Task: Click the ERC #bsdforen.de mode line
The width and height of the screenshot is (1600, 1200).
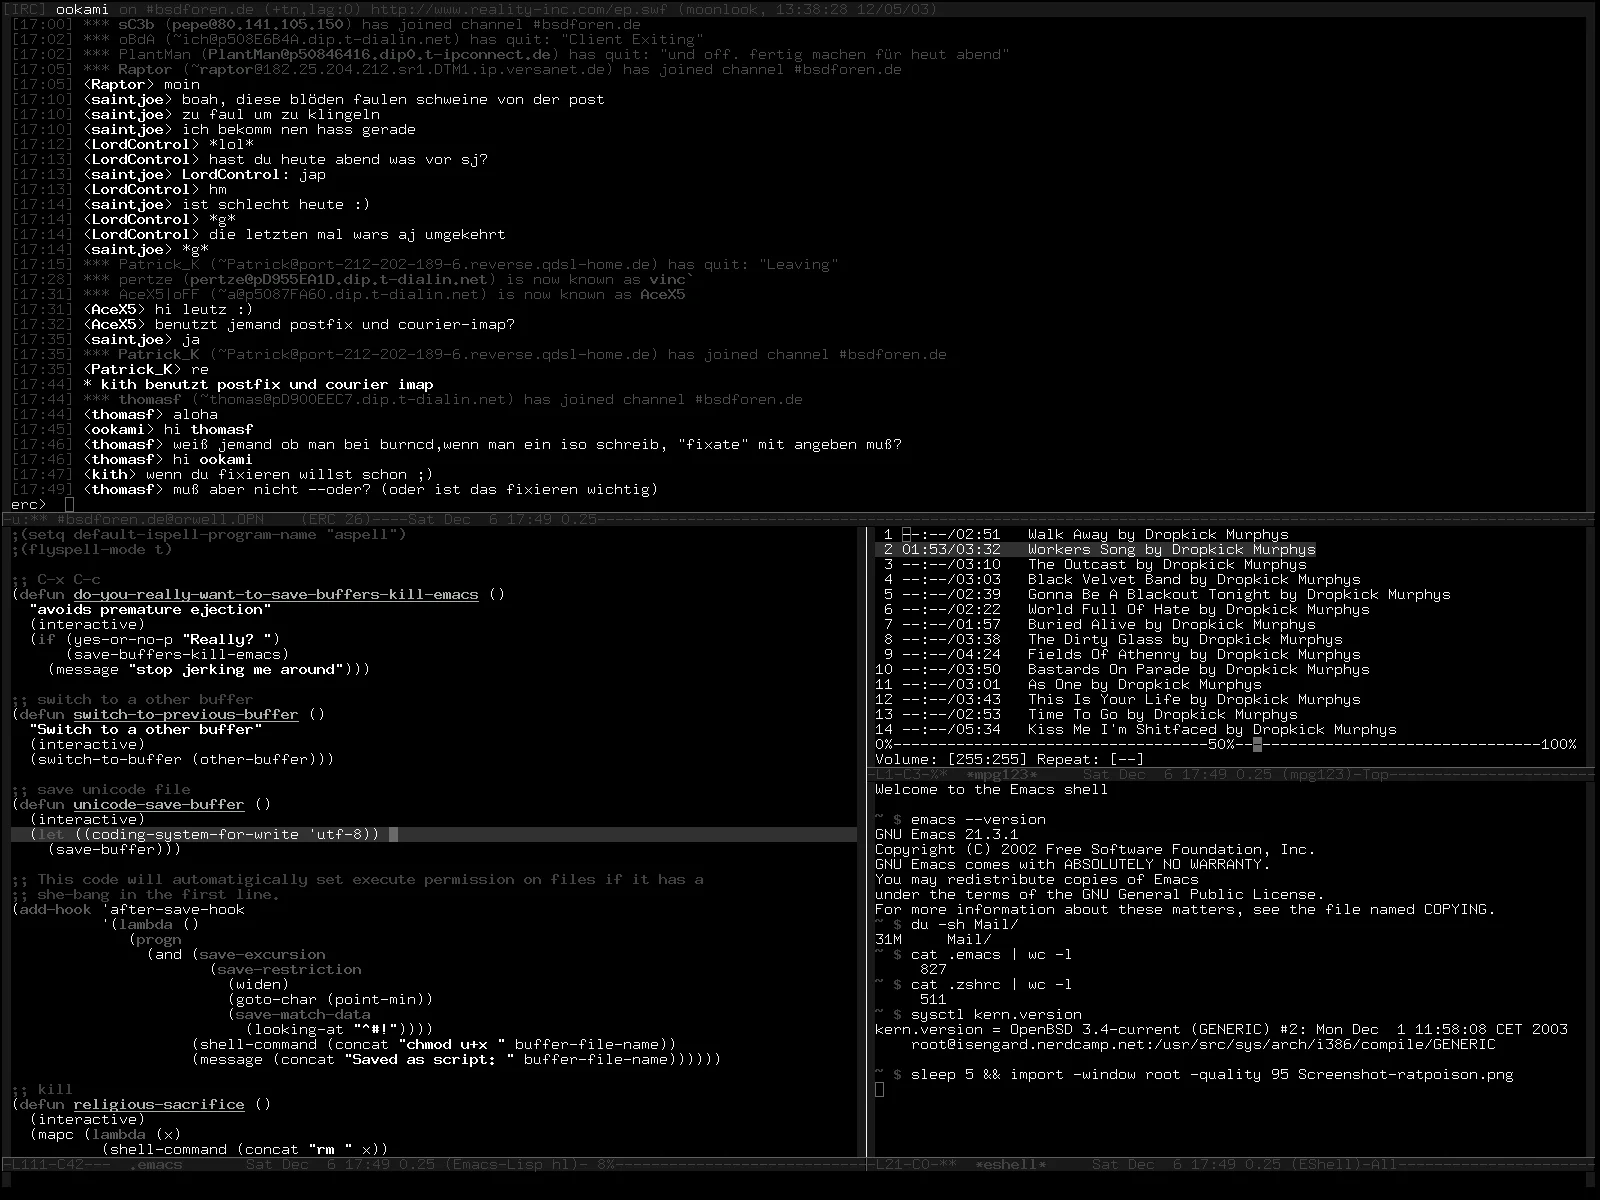Action: (x=800, y=519)
